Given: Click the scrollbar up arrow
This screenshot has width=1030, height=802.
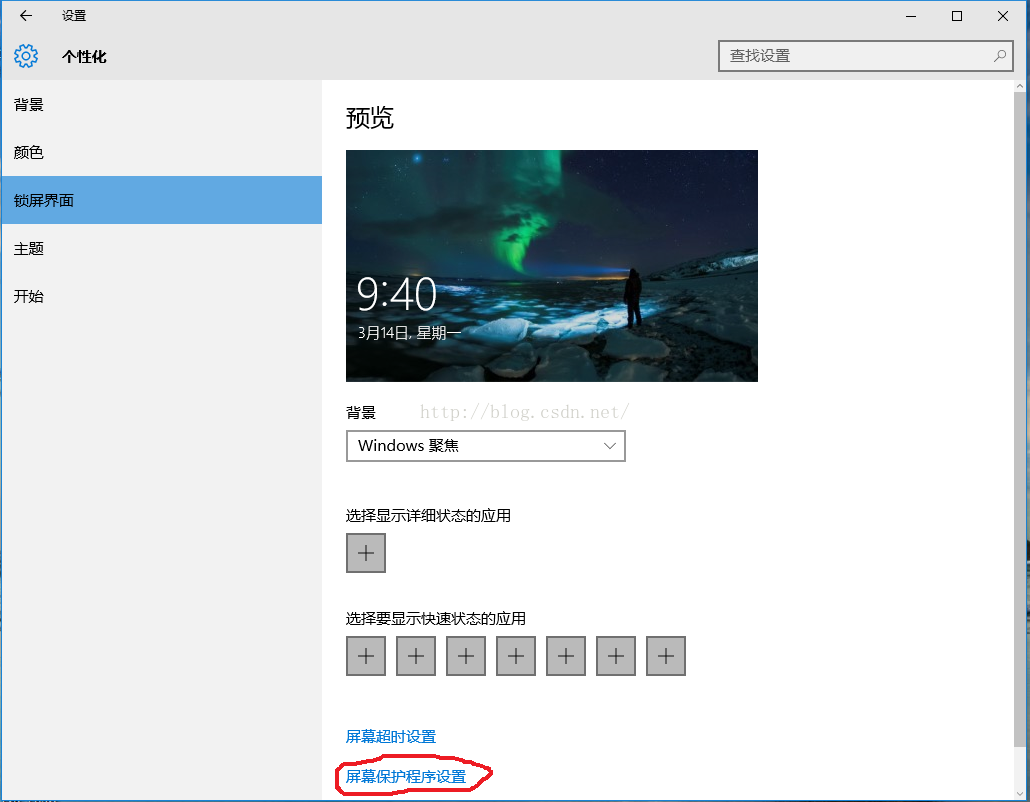Looking at the screenshot, I should pyautogui.click(x=1019, y=86).
